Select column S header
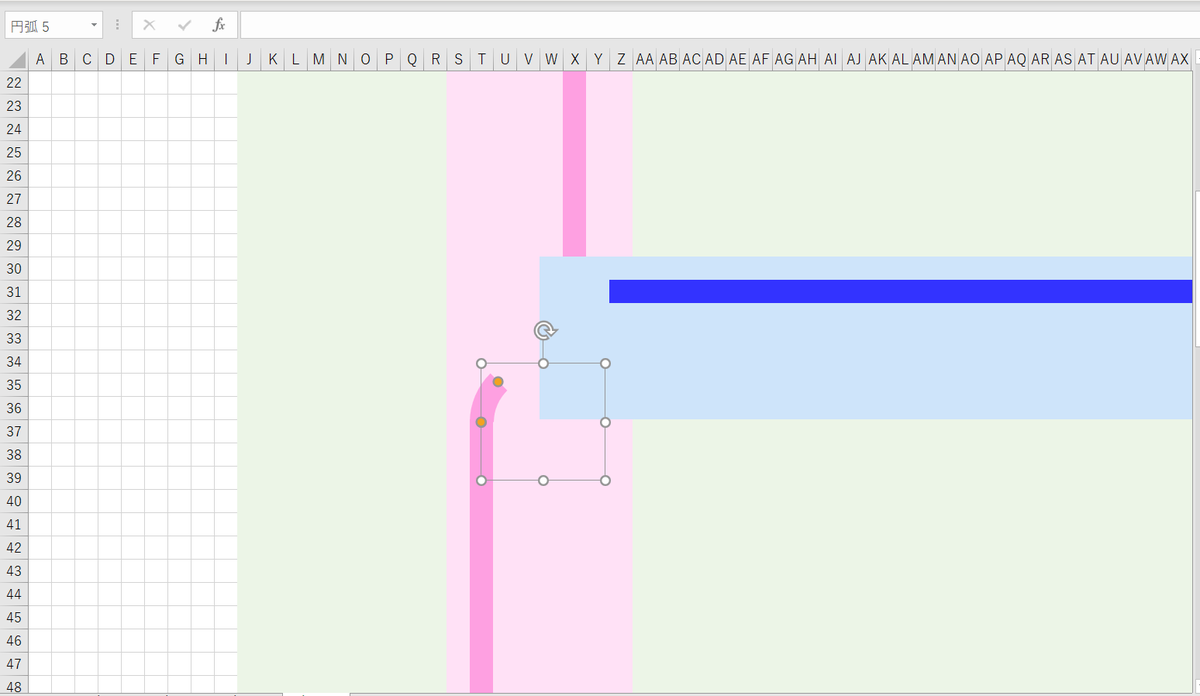The image size is (1200, 696). pyautogui.click(x=458, y=60)
